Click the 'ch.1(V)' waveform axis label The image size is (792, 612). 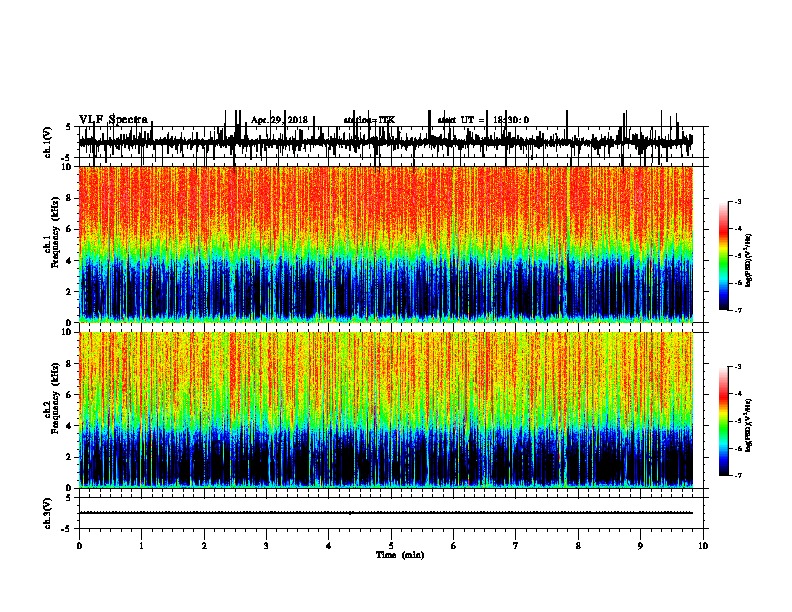[47, 142]
